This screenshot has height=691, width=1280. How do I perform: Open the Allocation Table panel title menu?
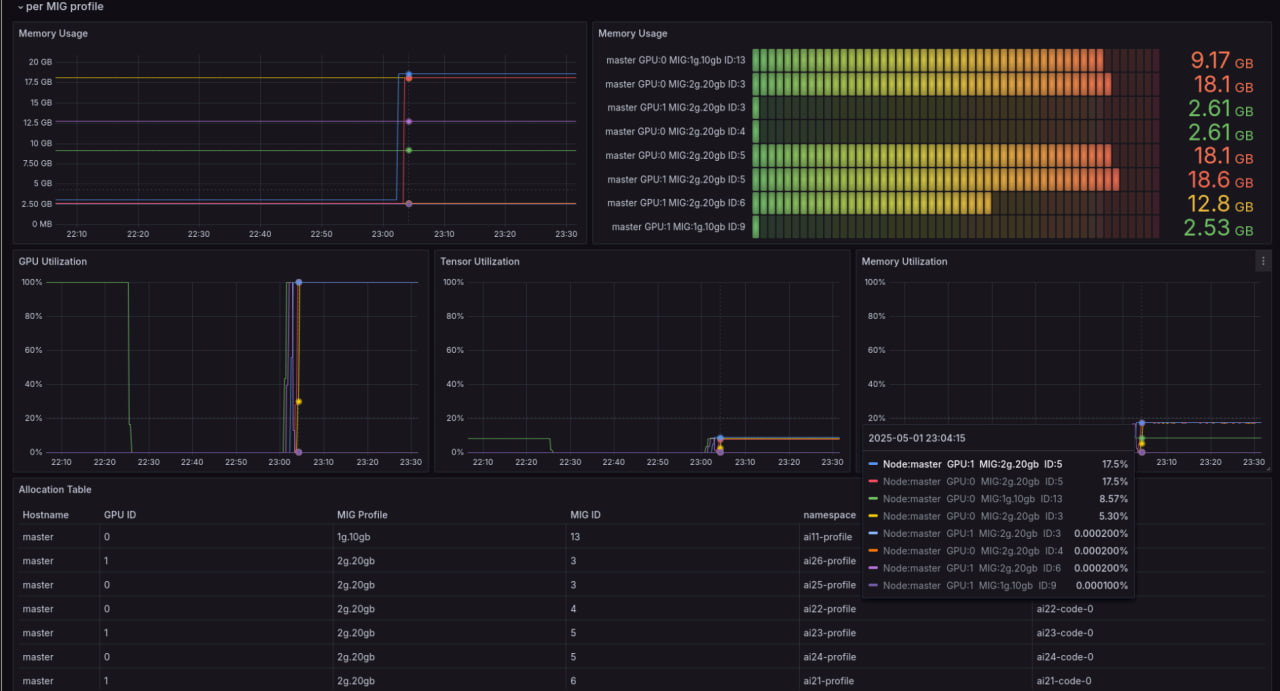(55, 490)
